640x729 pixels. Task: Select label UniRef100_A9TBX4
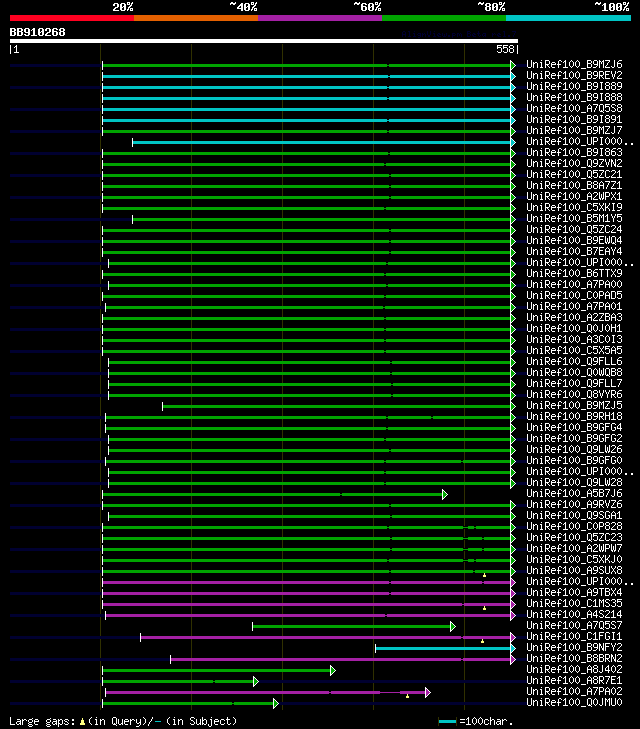click(574, 593)
